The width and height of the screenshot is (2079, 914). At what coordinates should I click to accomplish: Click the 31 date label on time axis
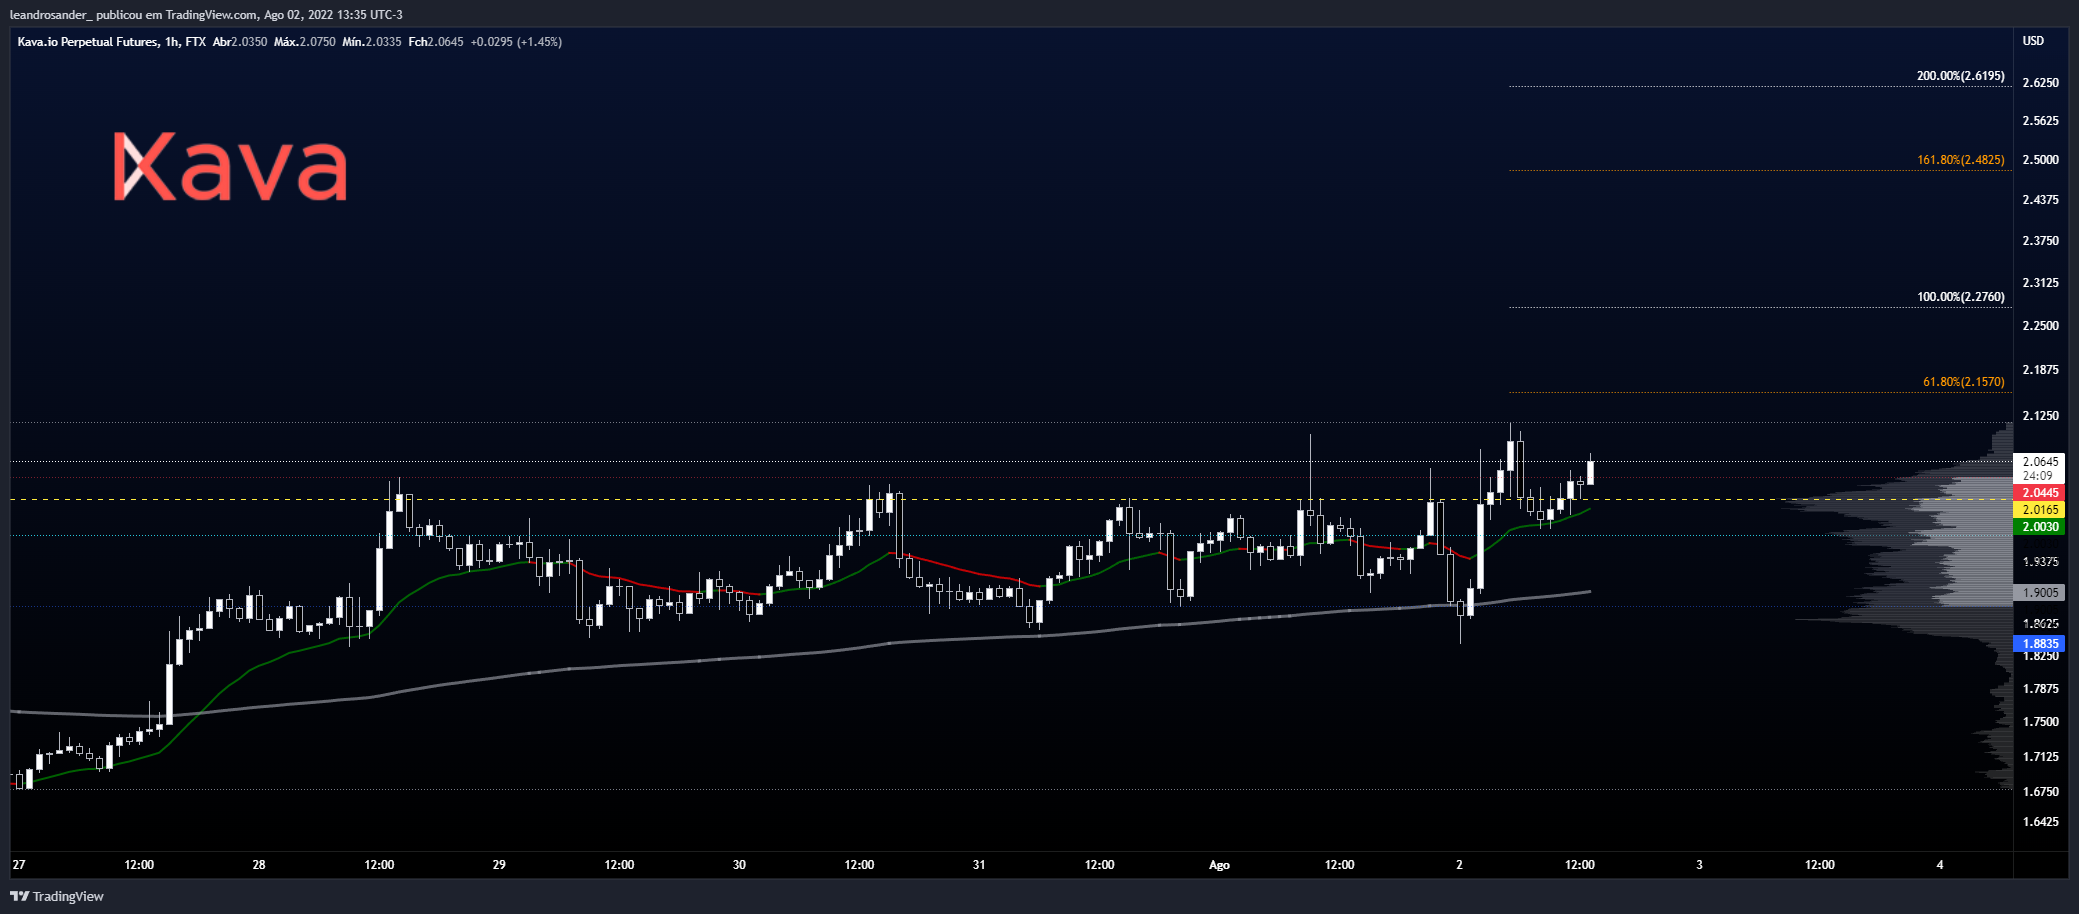coord(979,865)
